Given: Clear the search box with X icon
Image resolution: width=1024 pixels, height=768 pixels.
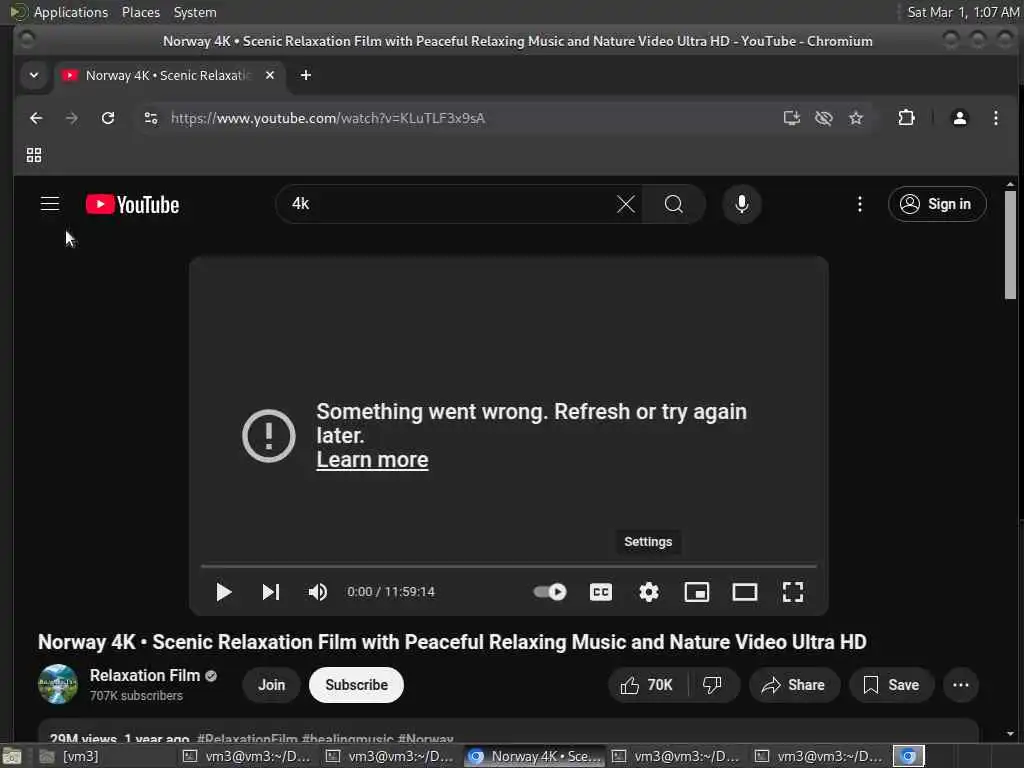Looking at the screenshot, I should pos(626,204).
